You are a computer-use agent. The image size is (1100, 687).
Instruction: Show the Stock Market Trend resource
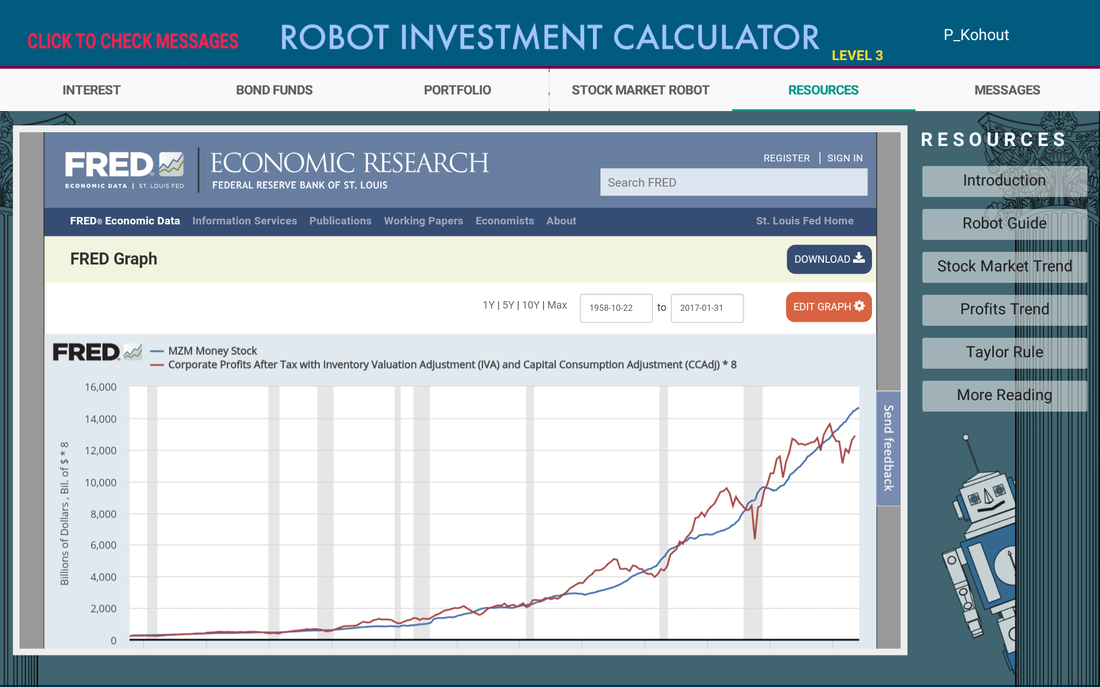coord(1004,267)
